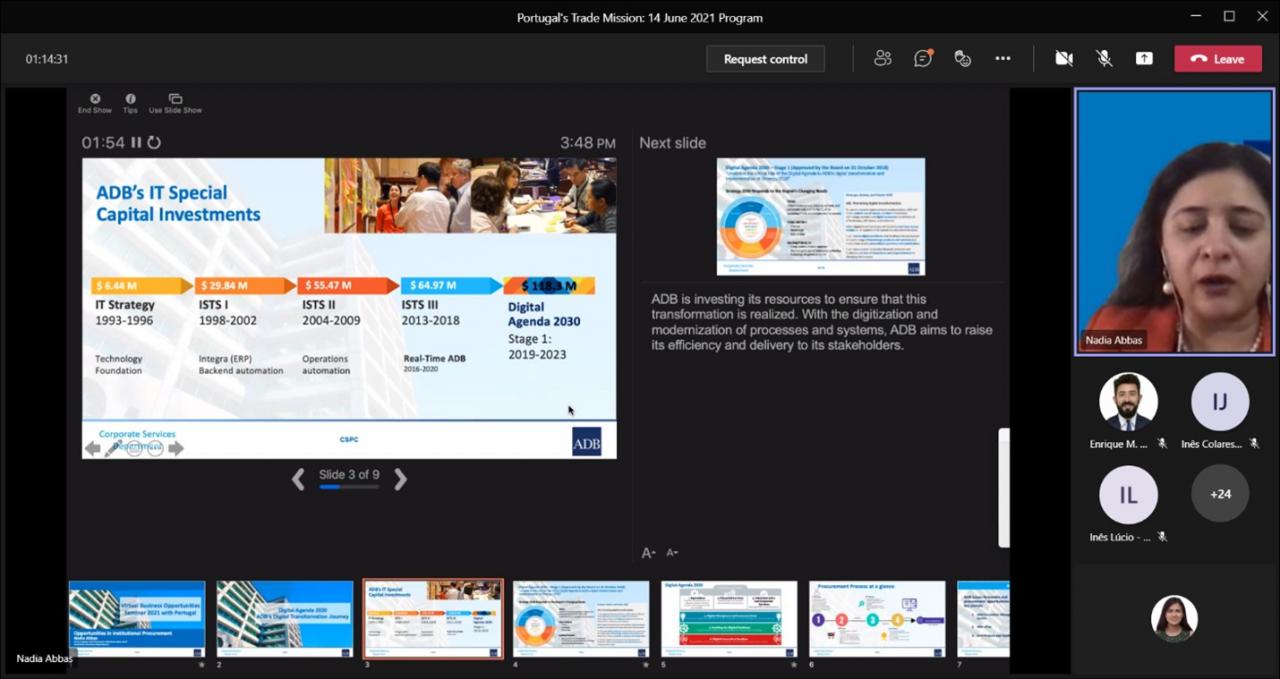Image resolution: width=1280 pixels, height=679 pixels.
Task: Select slide 6 thumbnail in filmstrip
Action: tap(877, 619)
